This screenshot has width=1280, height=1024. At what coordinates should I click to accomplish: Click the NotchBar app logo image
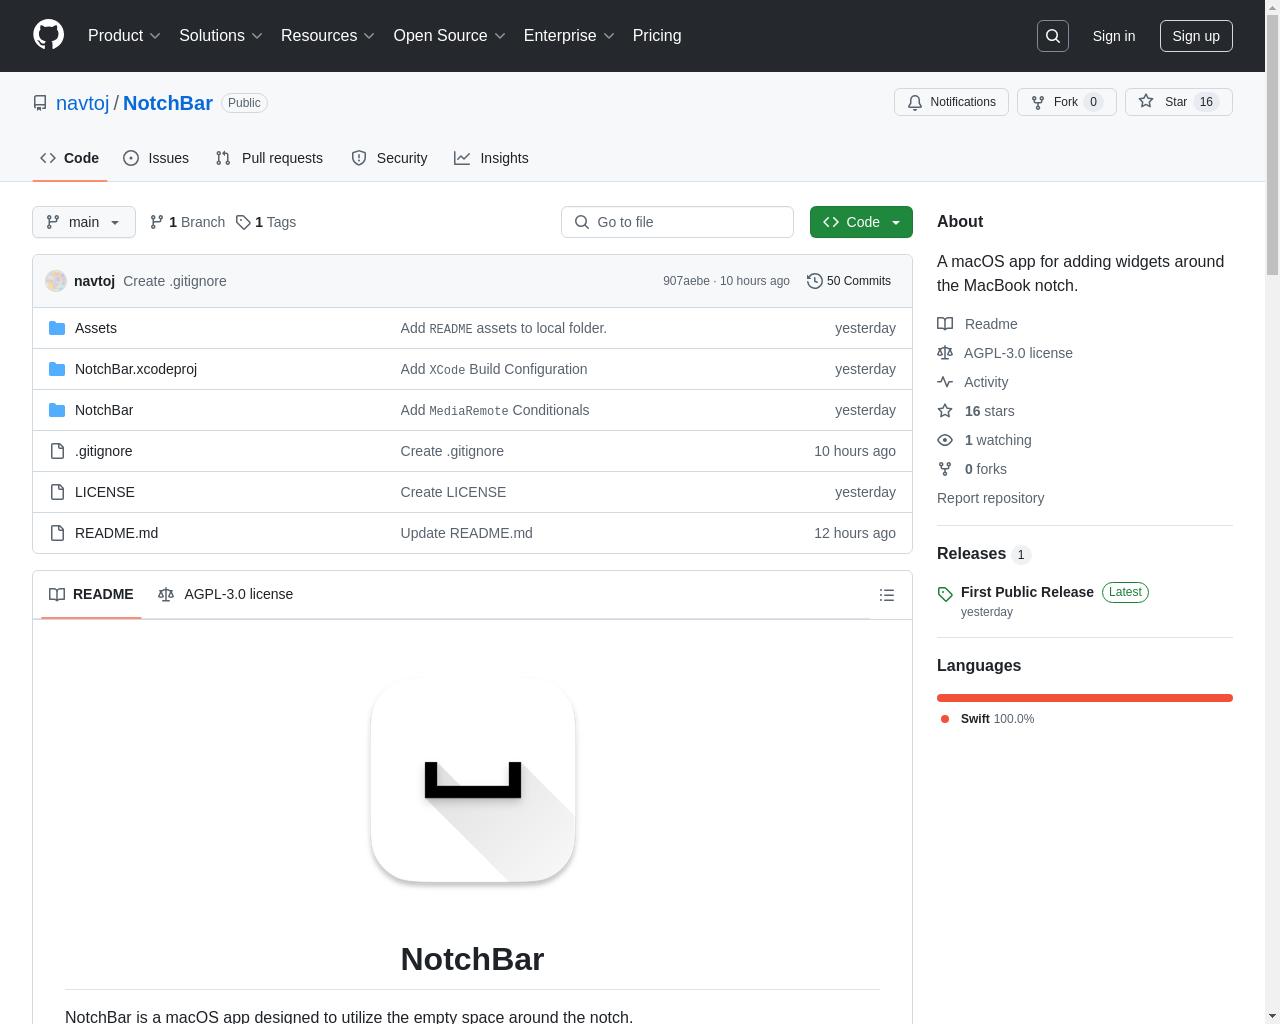click(x=472, y=780)
